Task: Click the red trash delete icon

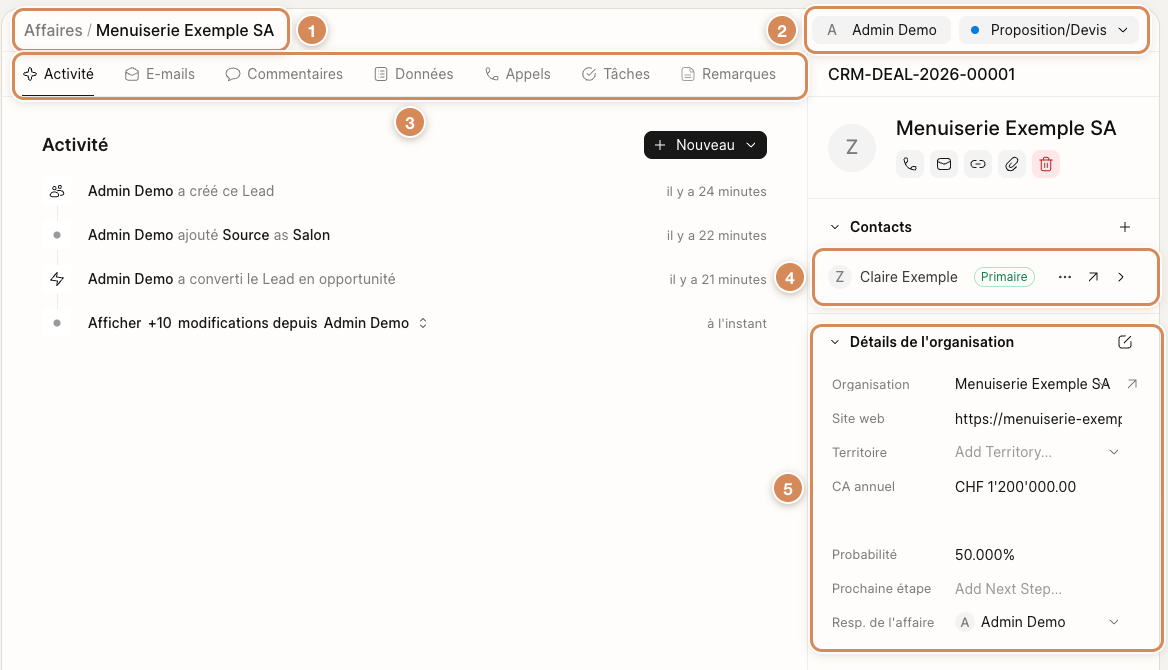Action: (1046, 164)
